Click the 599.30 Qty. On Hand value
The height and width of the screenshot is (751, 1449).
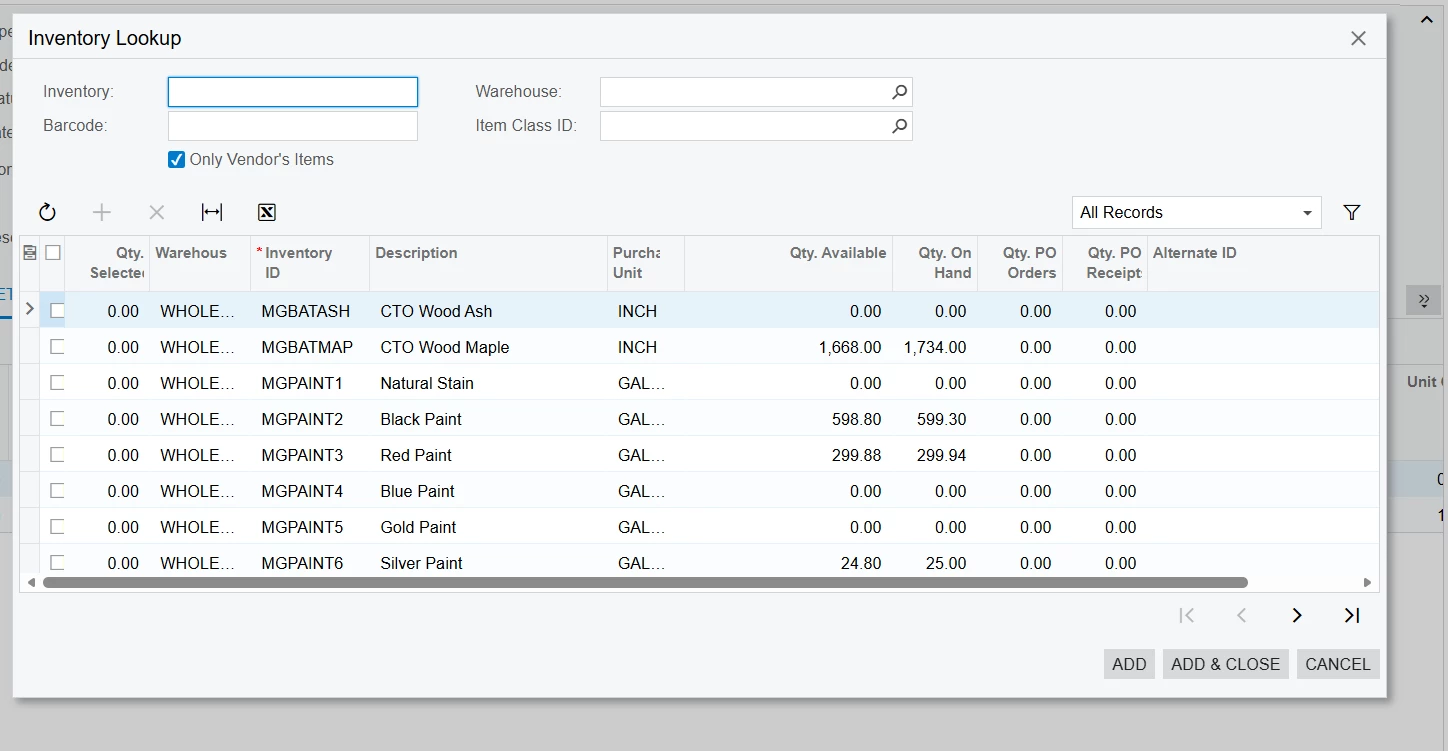pyautogui.click(x=941, y=419)
